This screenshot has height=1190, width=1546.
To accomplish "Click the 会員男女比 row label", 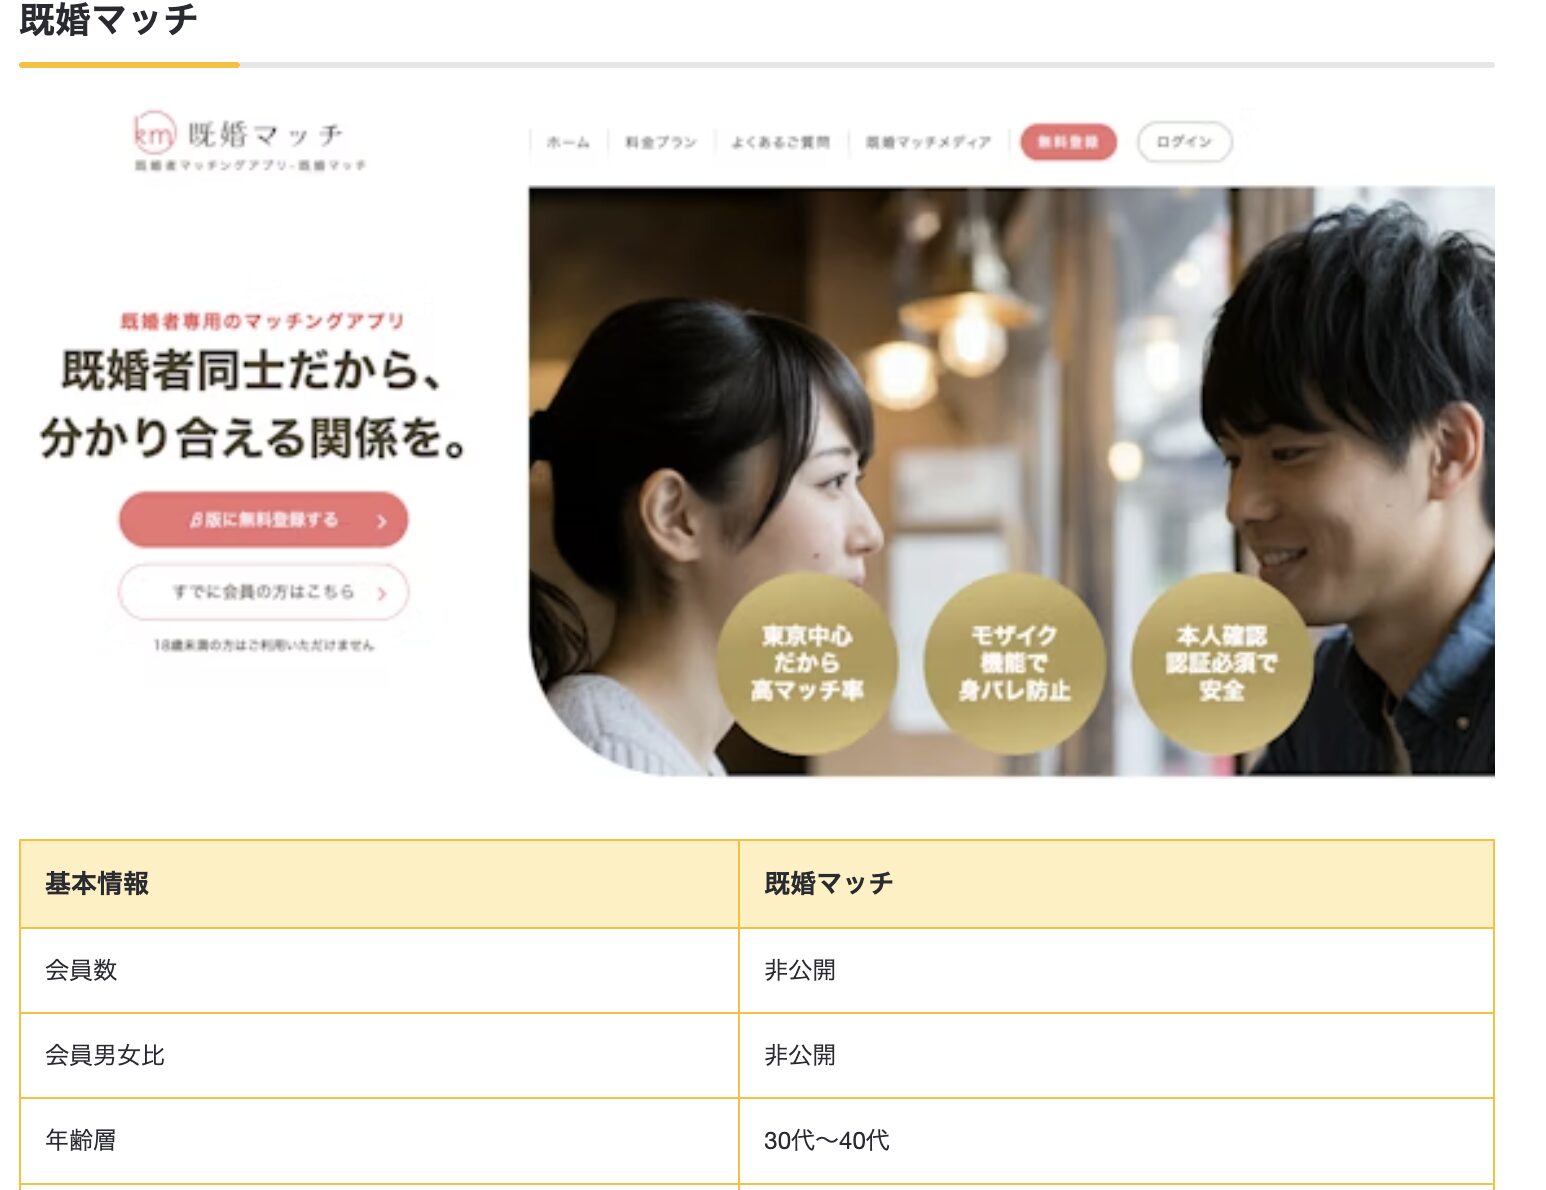I will 105,1055.
